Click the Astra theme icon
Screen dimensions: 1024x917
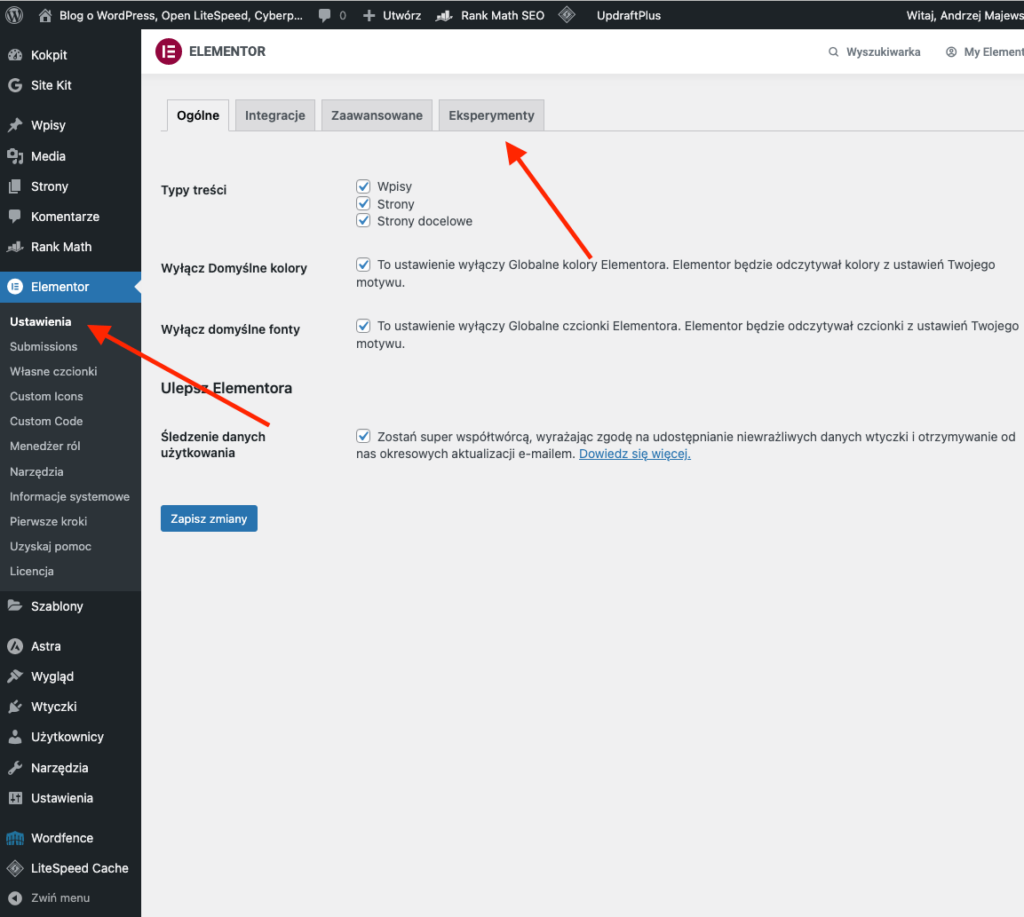click(x=15, y=646)
